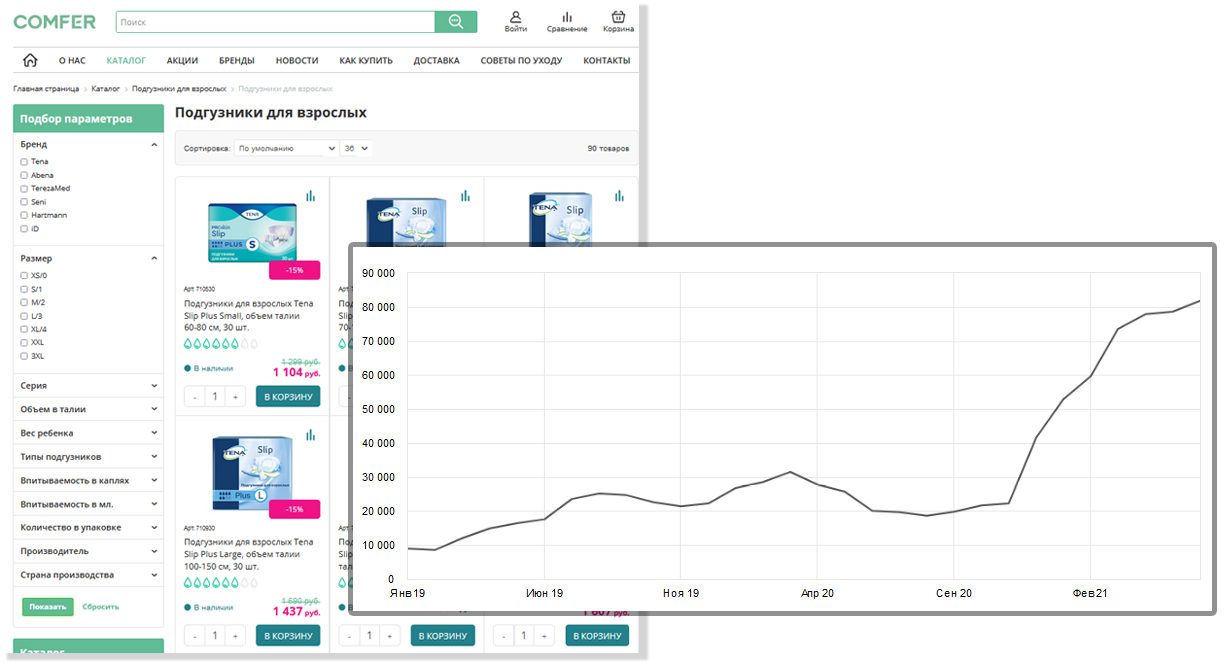Open the Сравнение comparison icon in header
1228x671 pixels.
point(567,22)
